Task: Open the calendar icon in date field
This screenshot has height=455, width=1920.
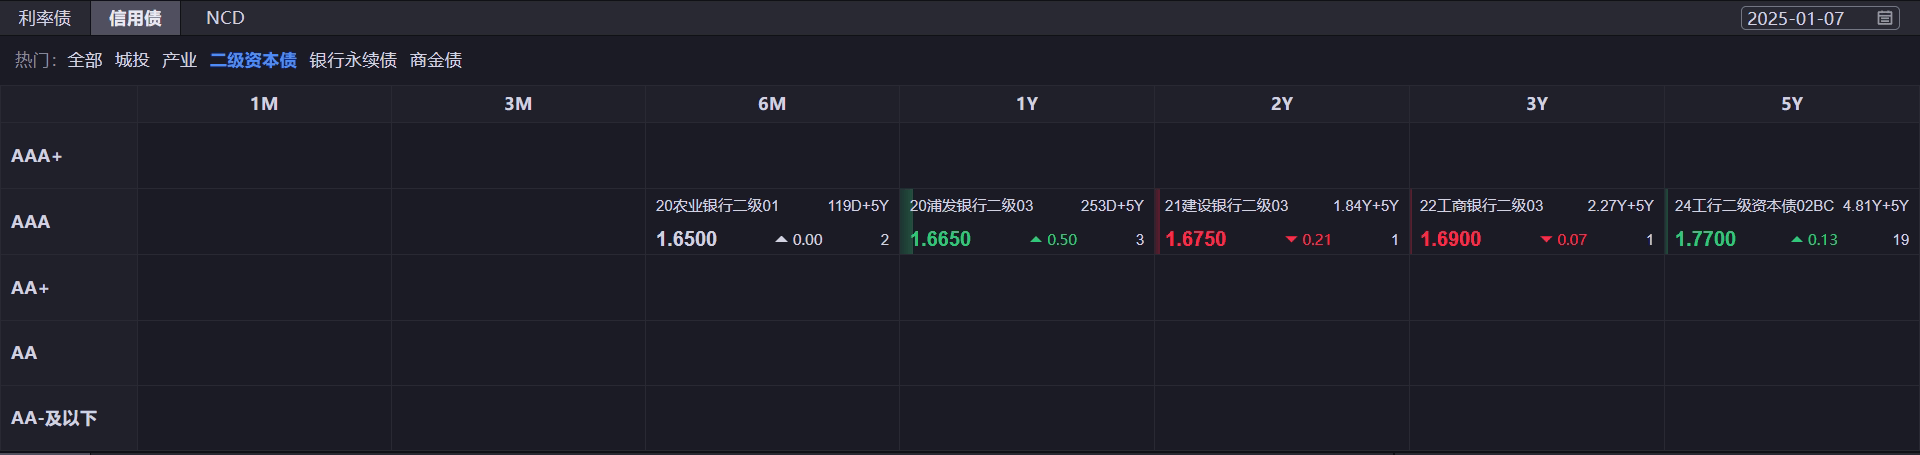Action: point(1884,18)
